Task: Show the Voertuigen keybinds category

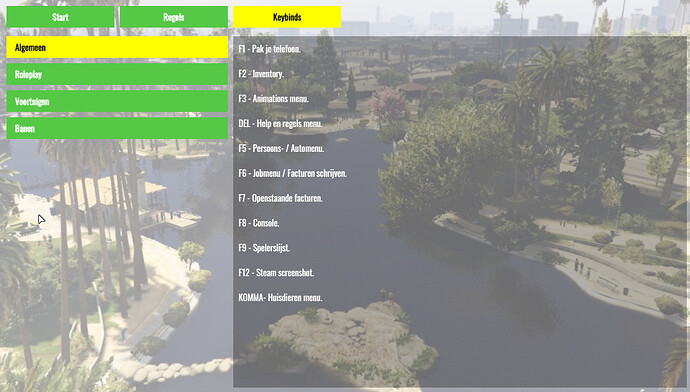Action: (x=117, y=102)
